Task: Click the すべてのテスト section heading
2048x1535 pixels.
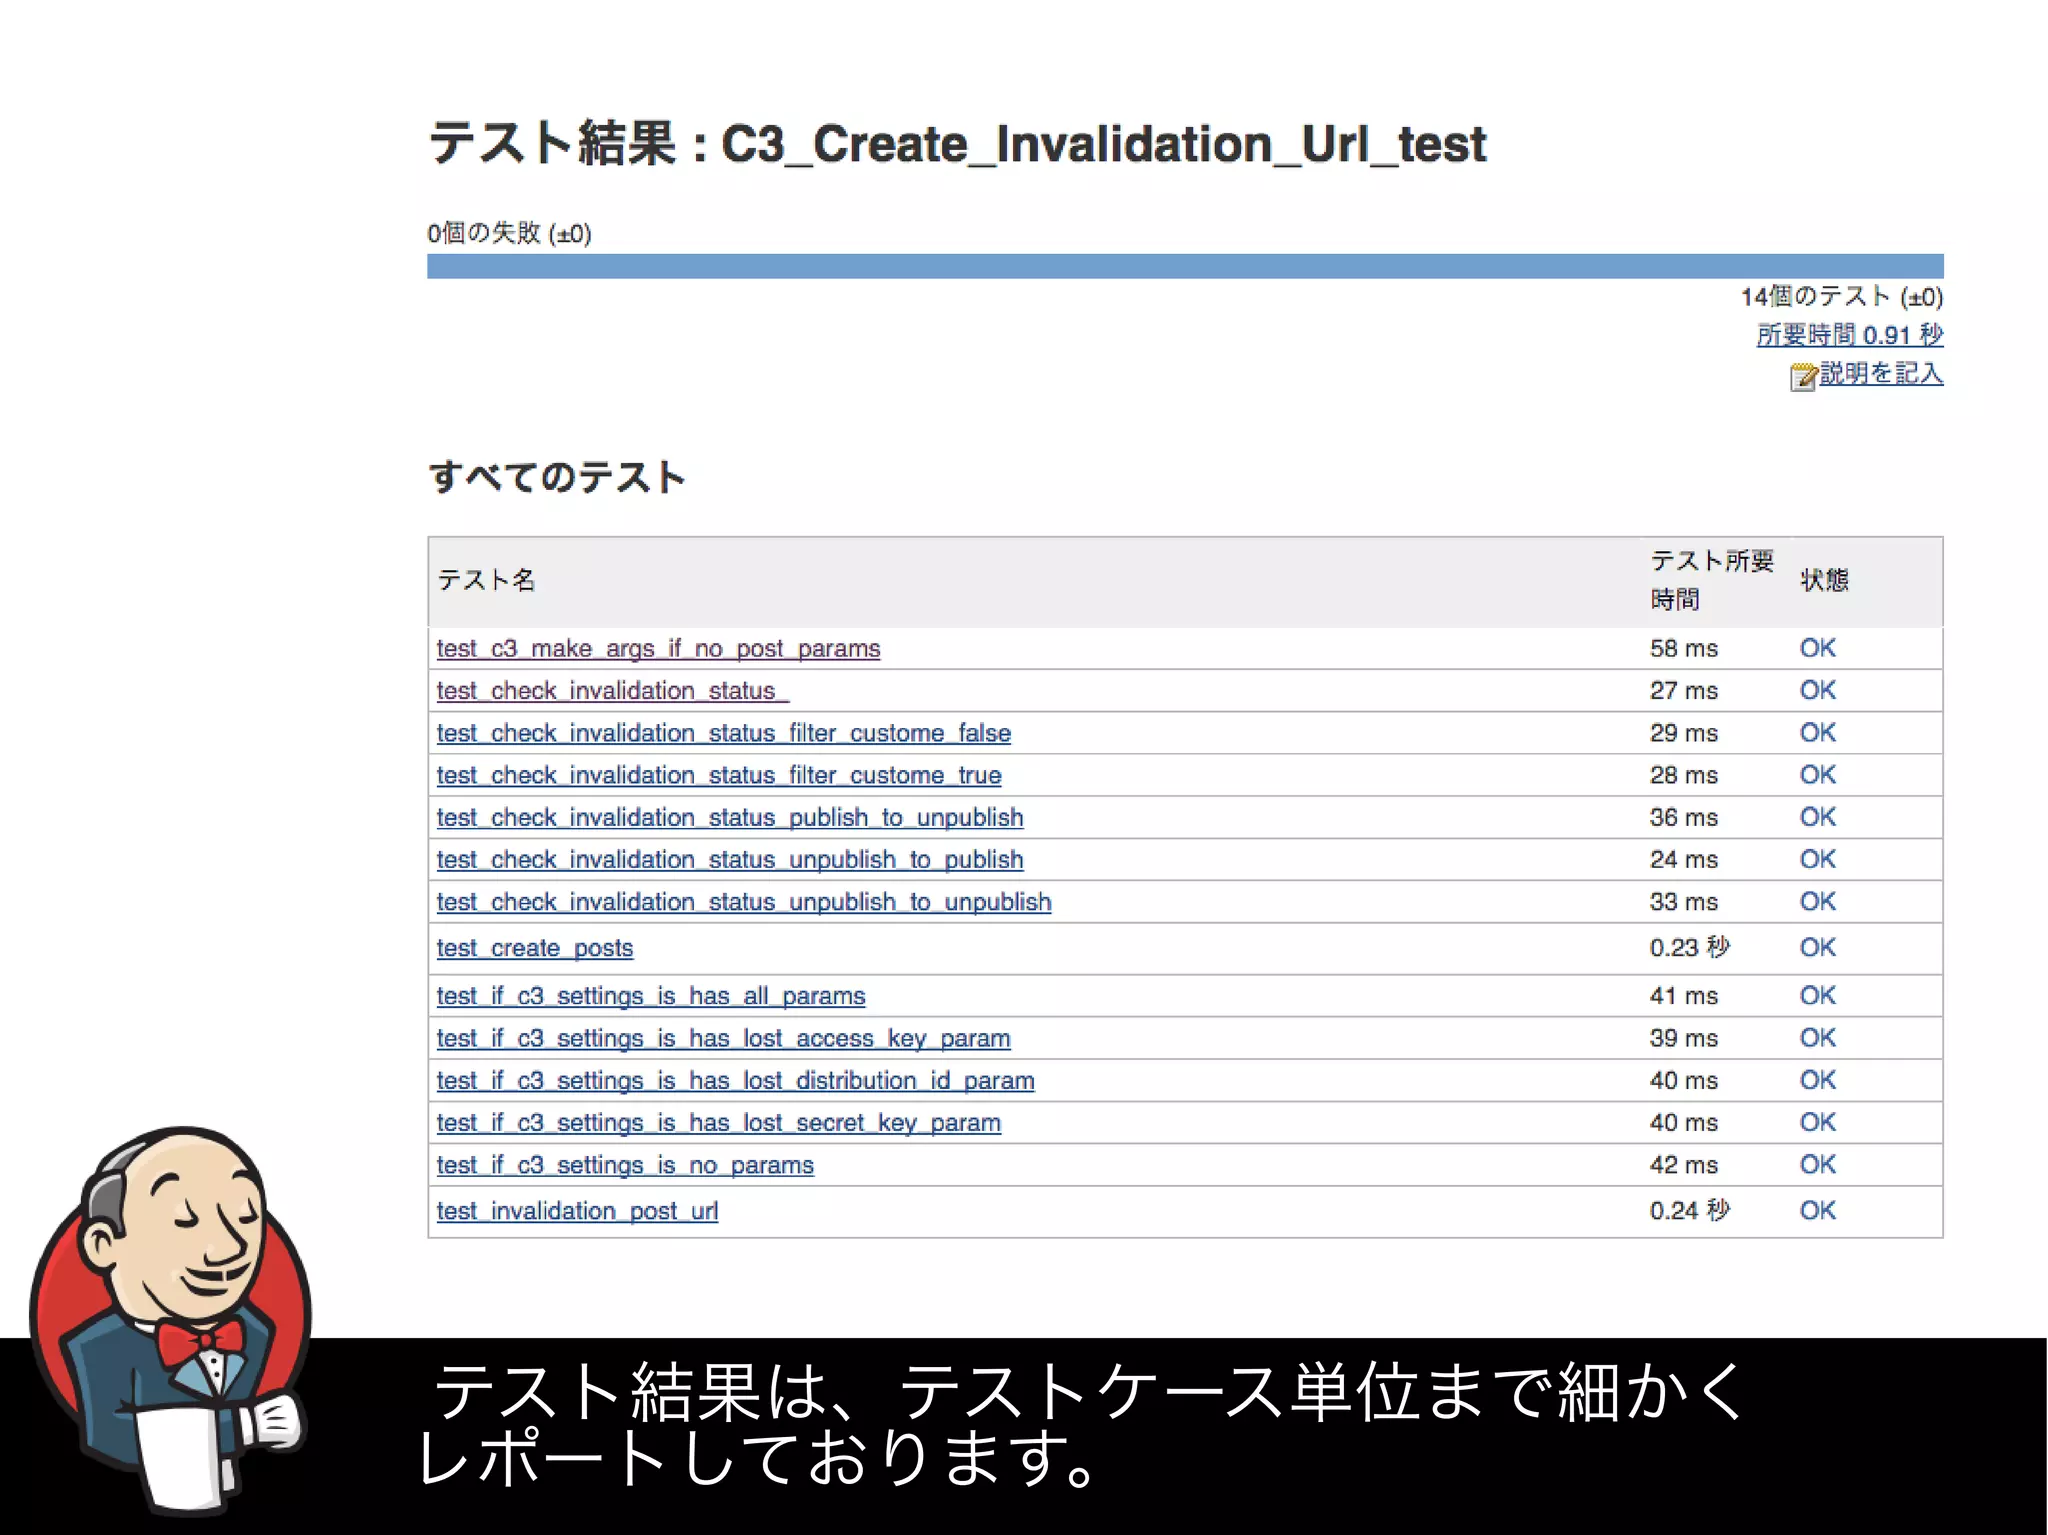Action: pos(556,477)
